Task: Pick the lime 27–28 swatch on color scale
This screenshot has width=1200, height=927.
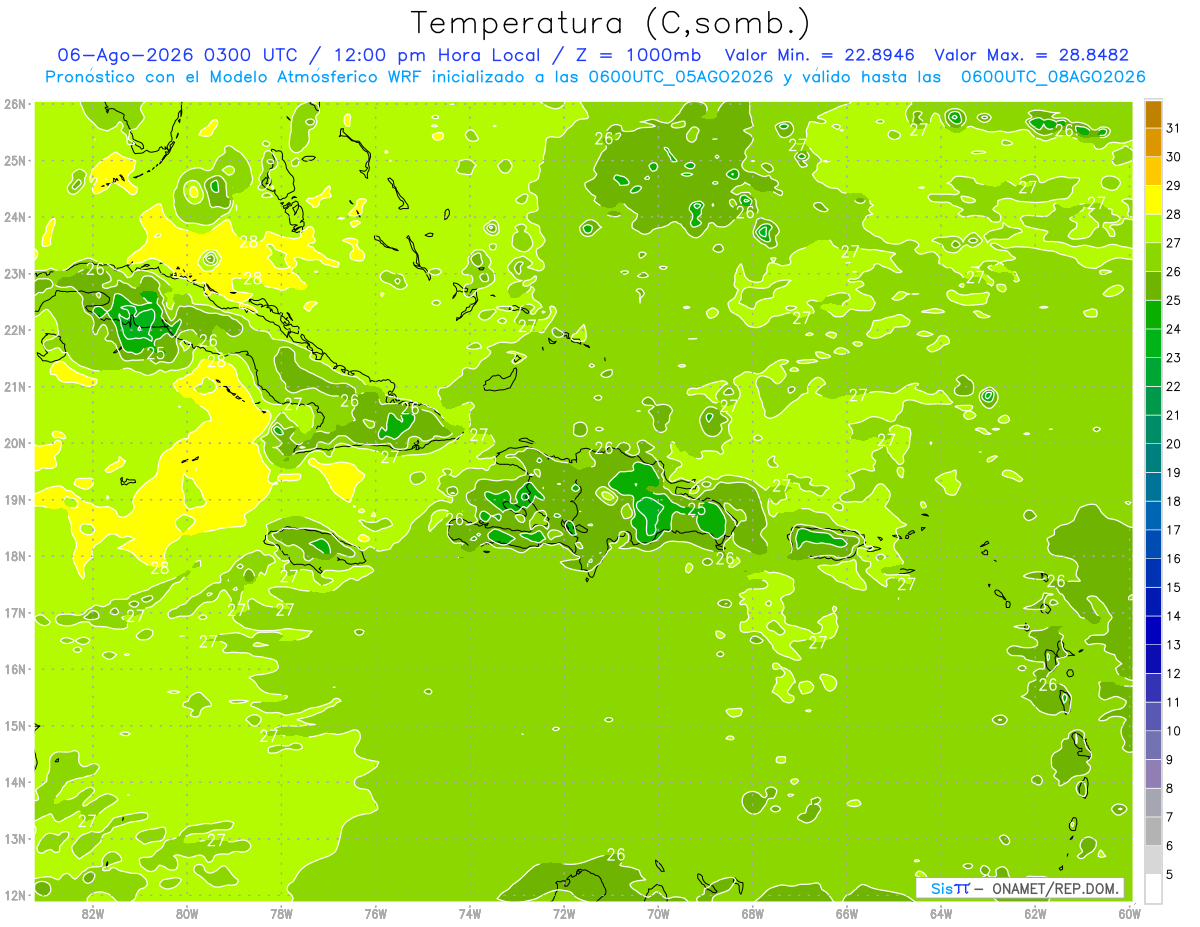Action: 1153,229
